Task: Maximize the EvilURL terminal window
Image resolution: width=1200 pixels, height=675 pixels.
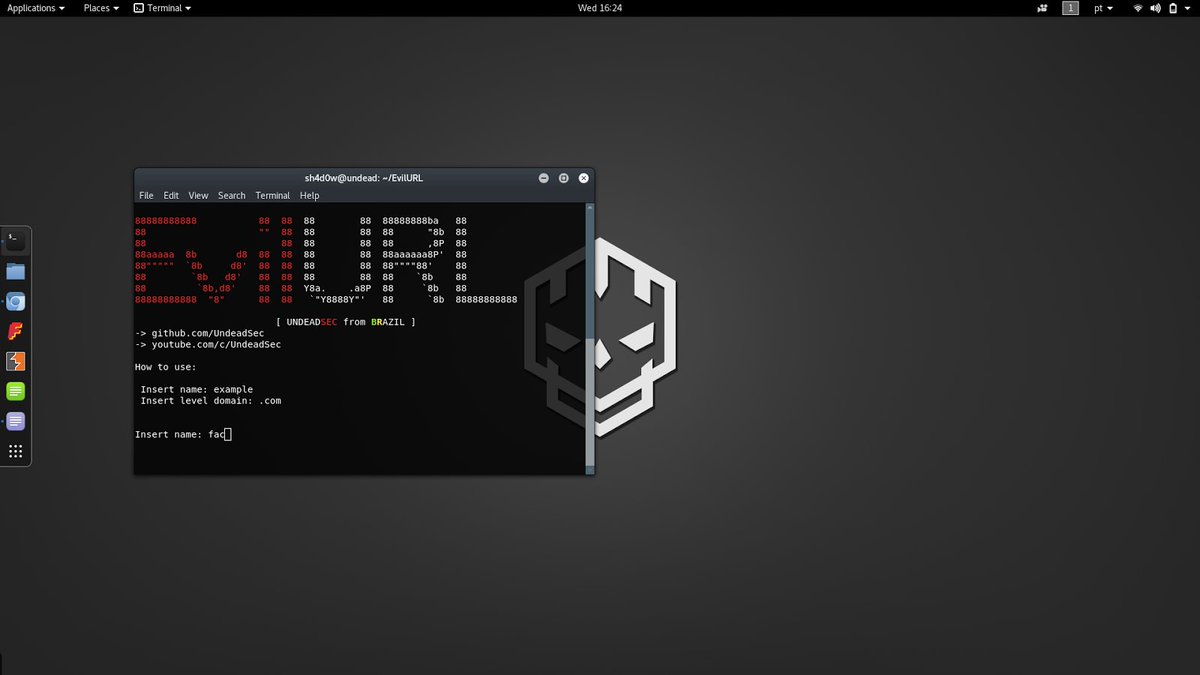Action: [x=564, y=178]
